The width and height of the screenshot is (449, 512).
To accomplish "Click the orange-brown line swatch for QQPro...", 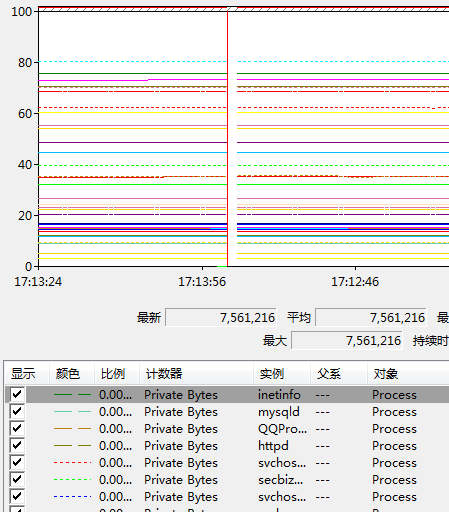I will click(x=72, y=429).
